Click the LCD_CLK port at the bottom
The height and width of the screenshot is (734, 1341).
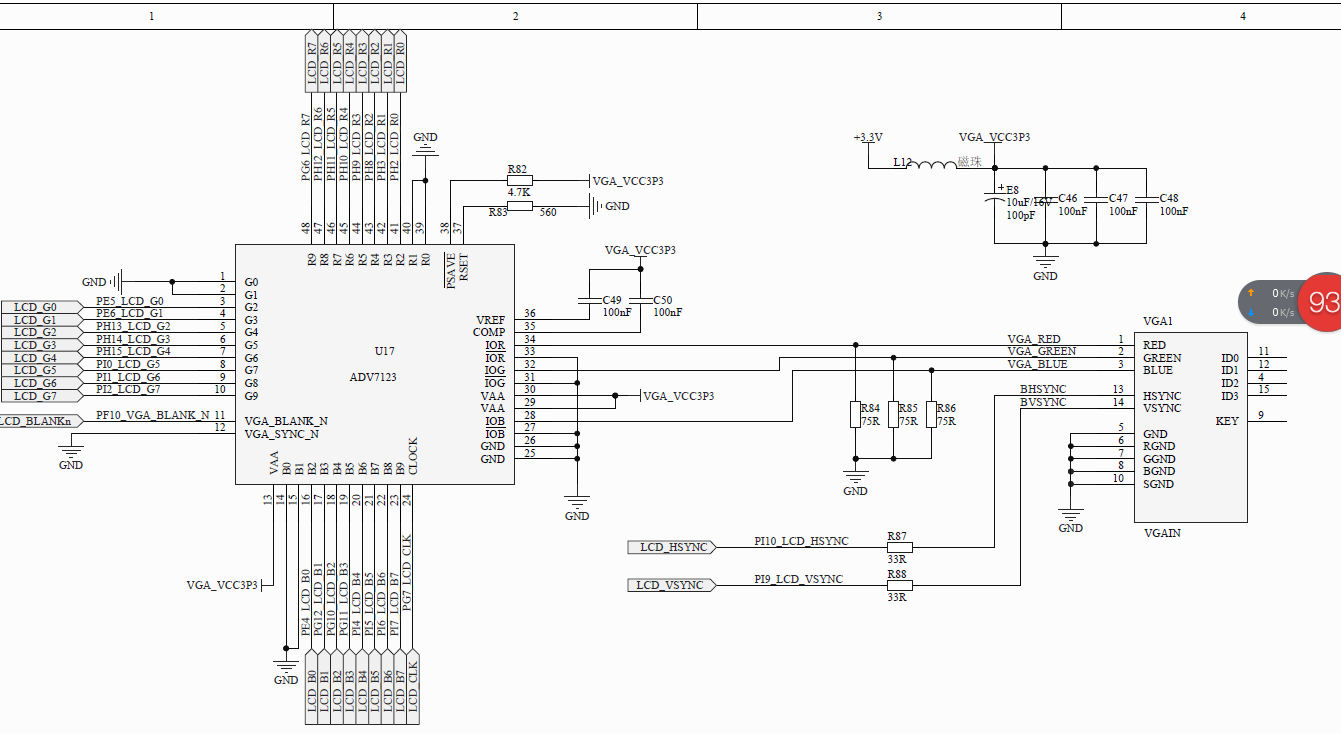pos(412,687)
